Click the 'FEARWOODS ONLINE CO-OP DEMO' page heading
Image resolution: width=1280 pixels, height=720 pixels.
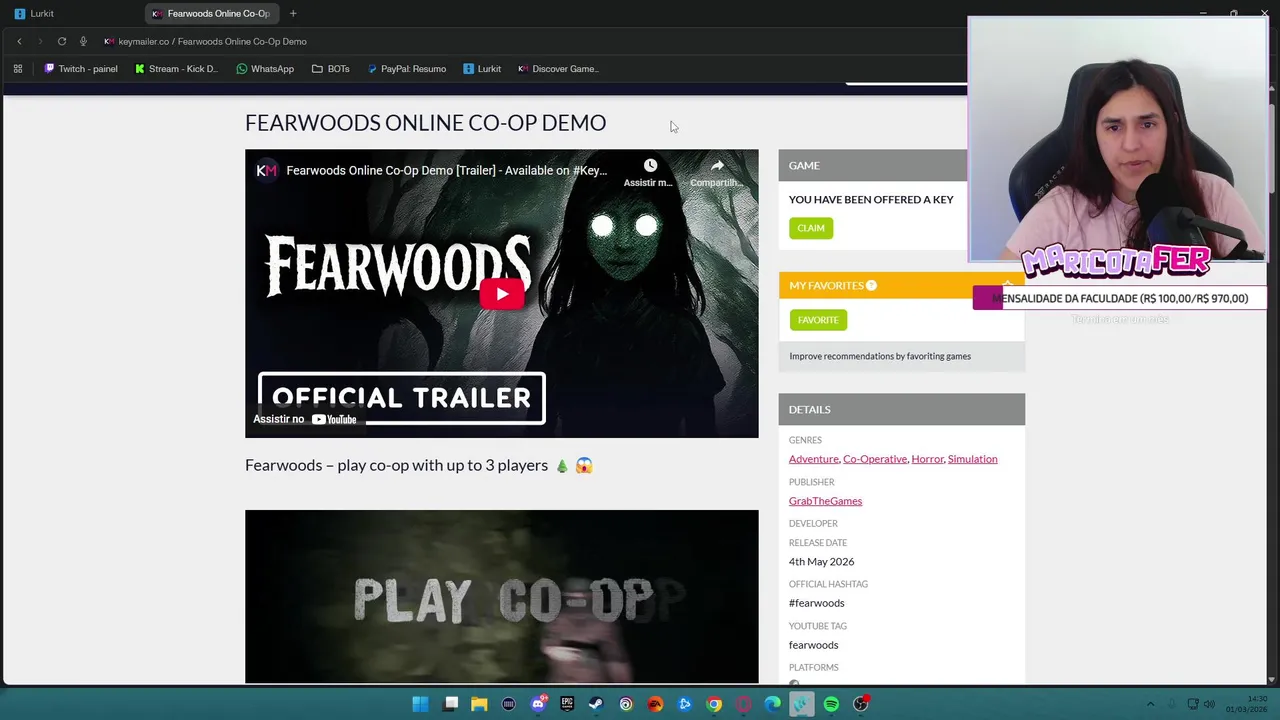(x=425, y=123)
